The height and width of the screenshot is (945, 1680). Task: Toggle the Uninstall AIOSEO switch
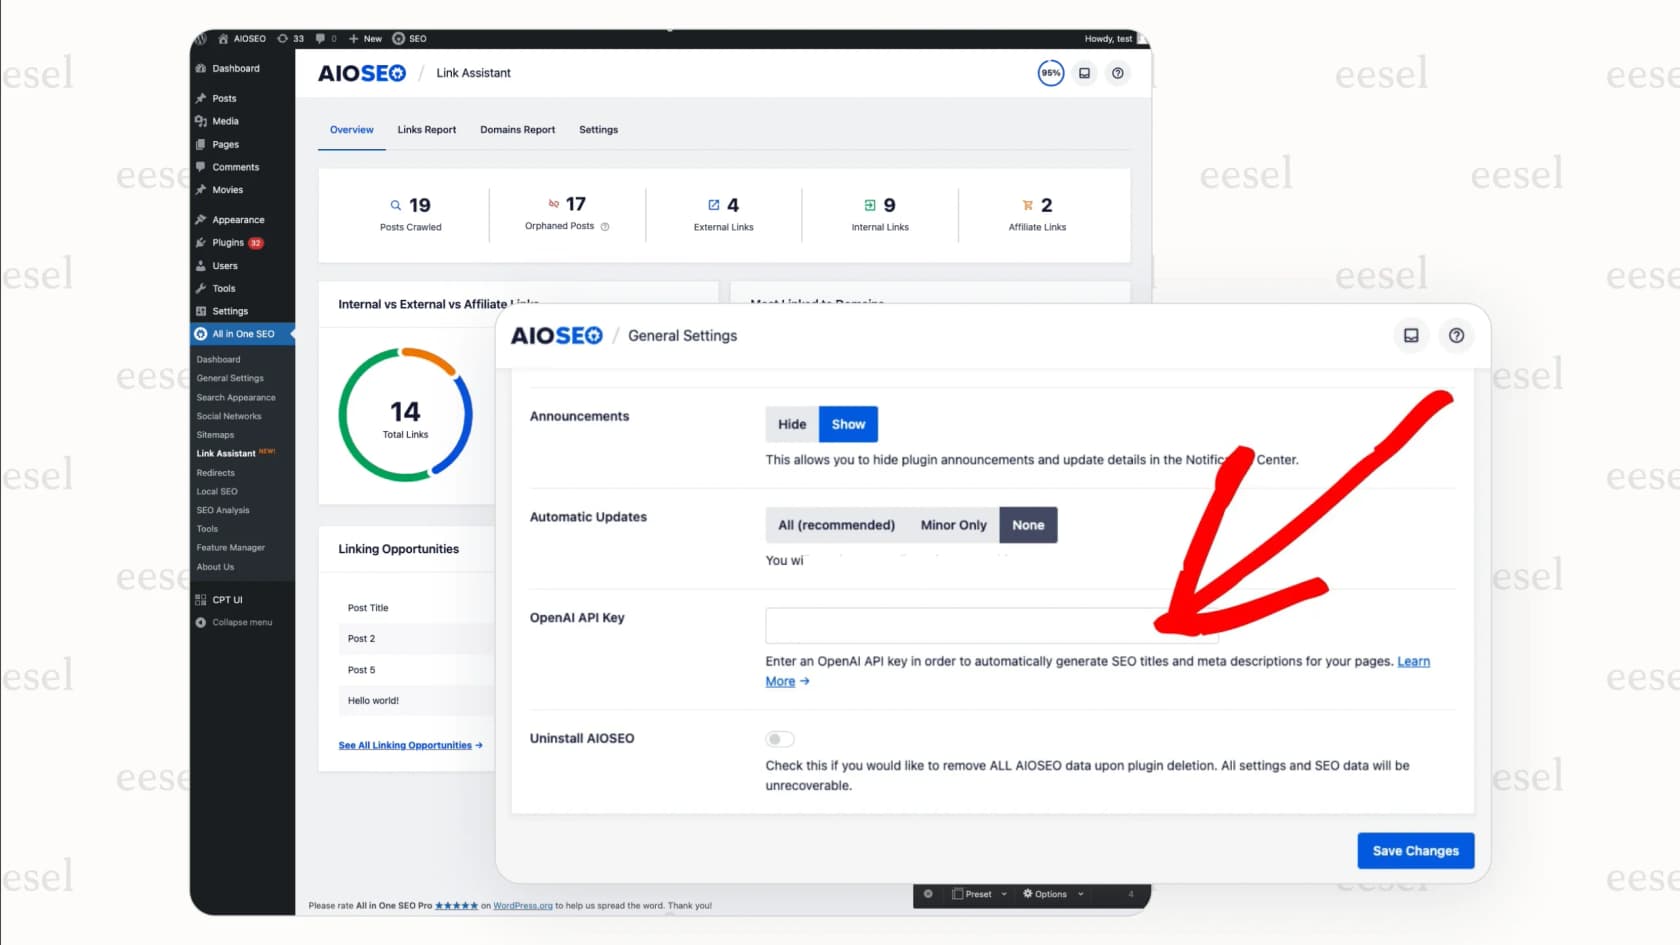pos(780,739)
